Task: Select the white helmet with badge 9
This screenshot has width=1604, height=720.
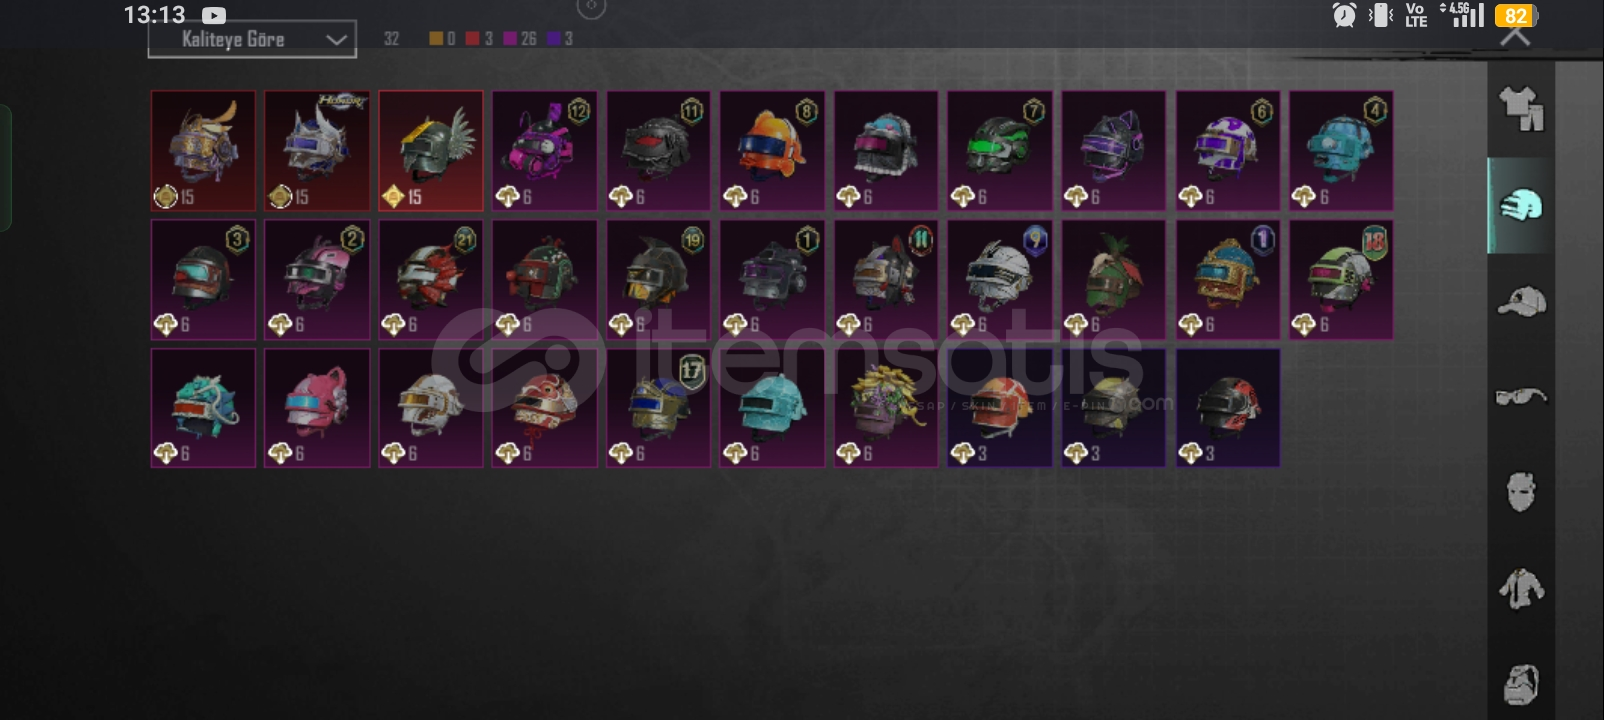Action: (x=1000, y=279)
